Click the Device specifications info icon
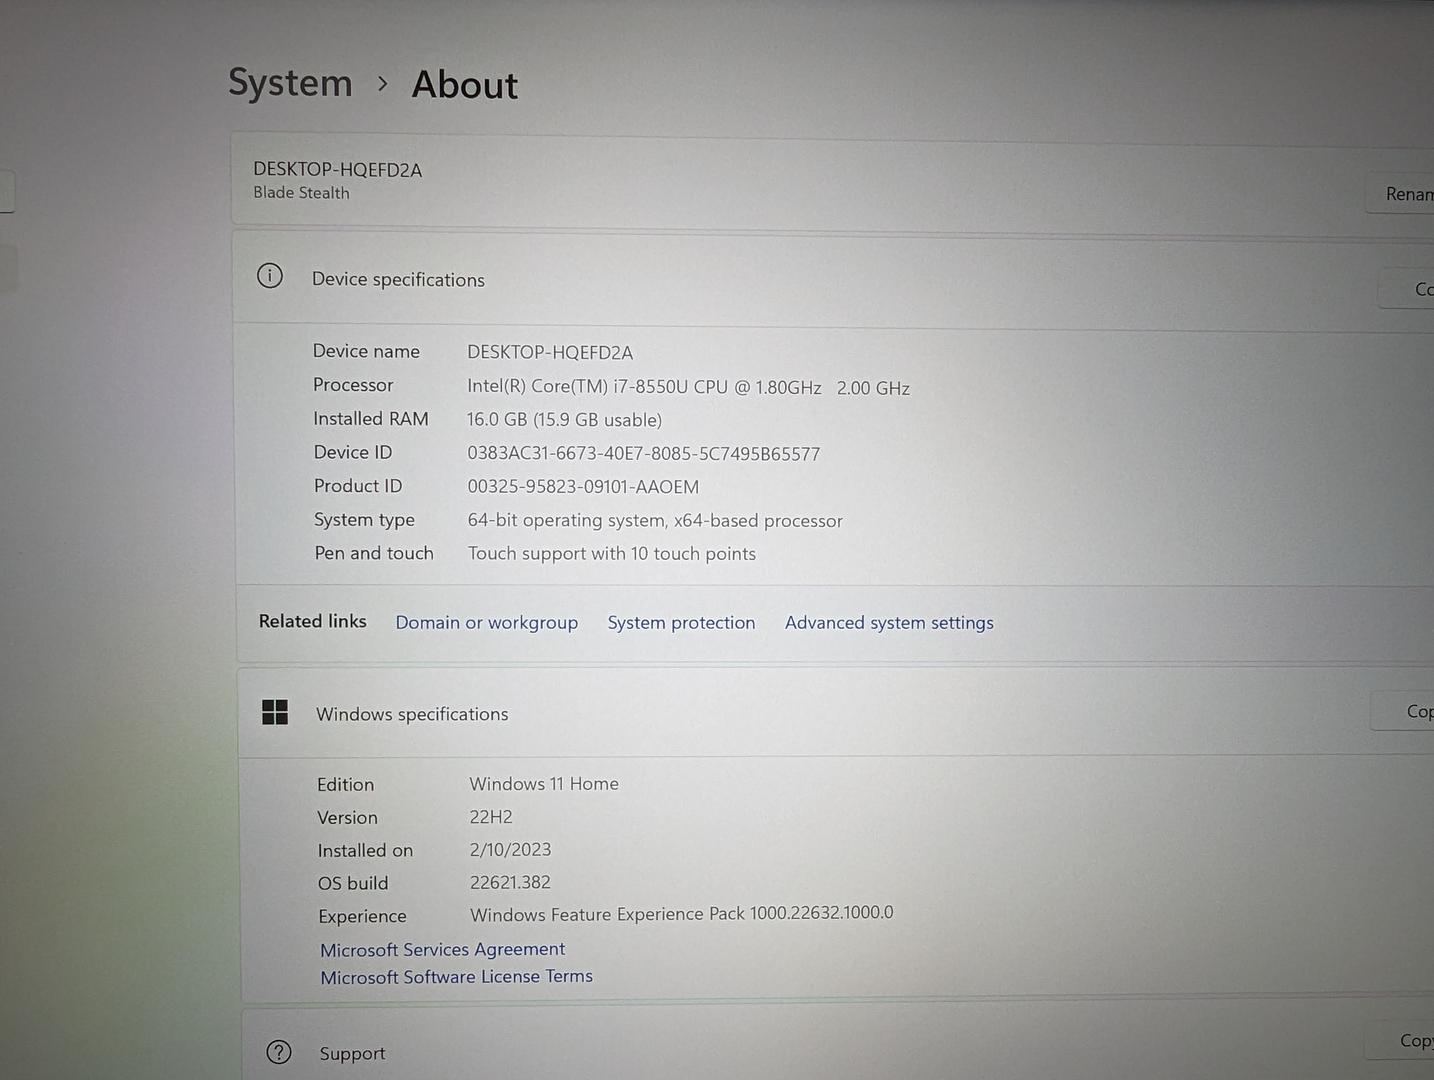The height and width of the screenshot is (1080, 1434). tap(270, 277)
